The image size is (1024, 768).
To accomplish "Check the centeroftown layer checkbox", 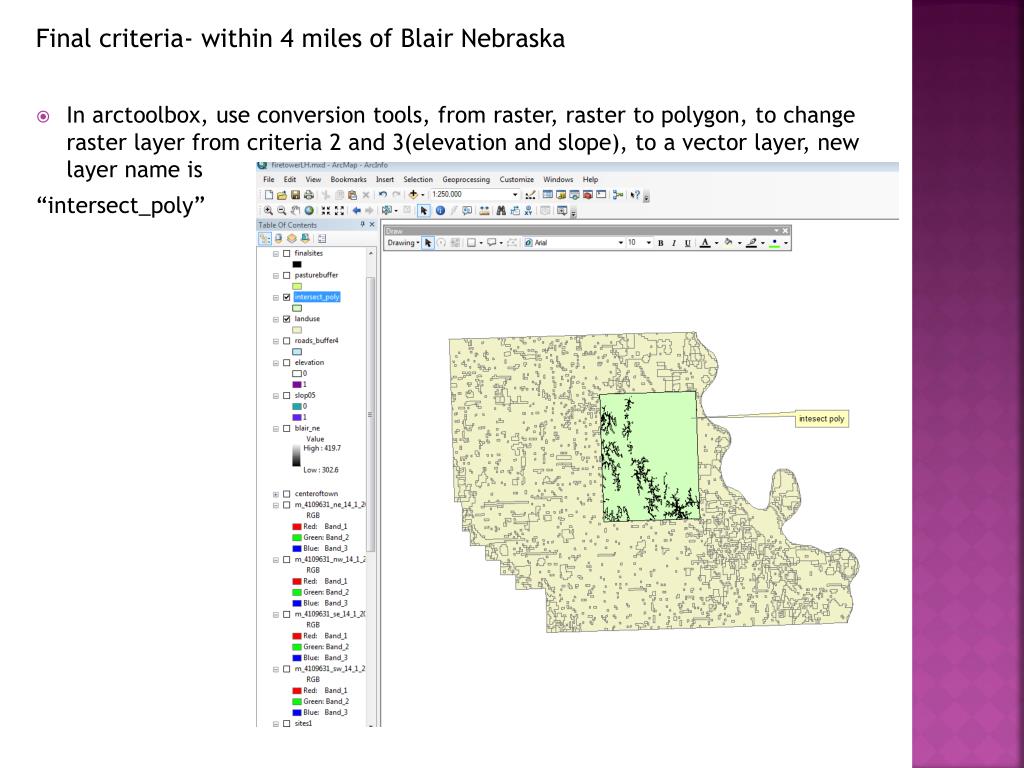I will pos(287,494).
